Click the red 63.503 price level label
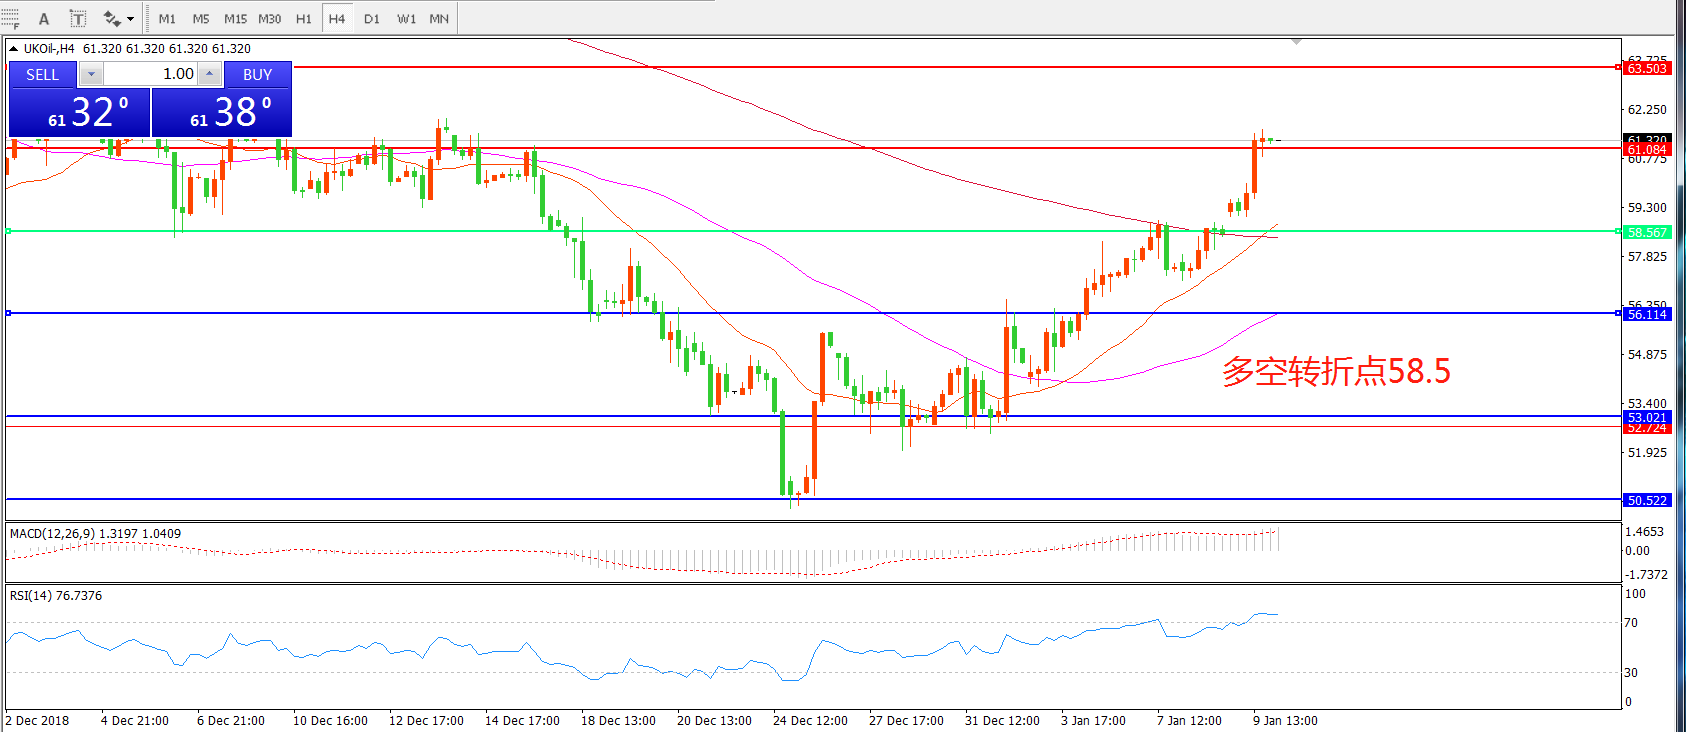Image resolution: width=1686 pixels, height=732 pixels. [1646, 69]
